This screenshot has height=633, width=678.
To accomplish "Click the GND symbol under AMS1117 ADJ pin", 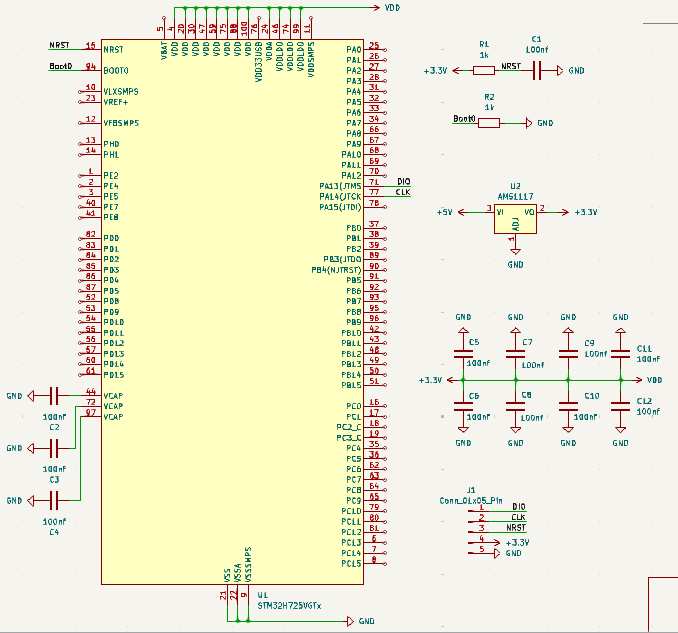I will click(x=515, y=258).
